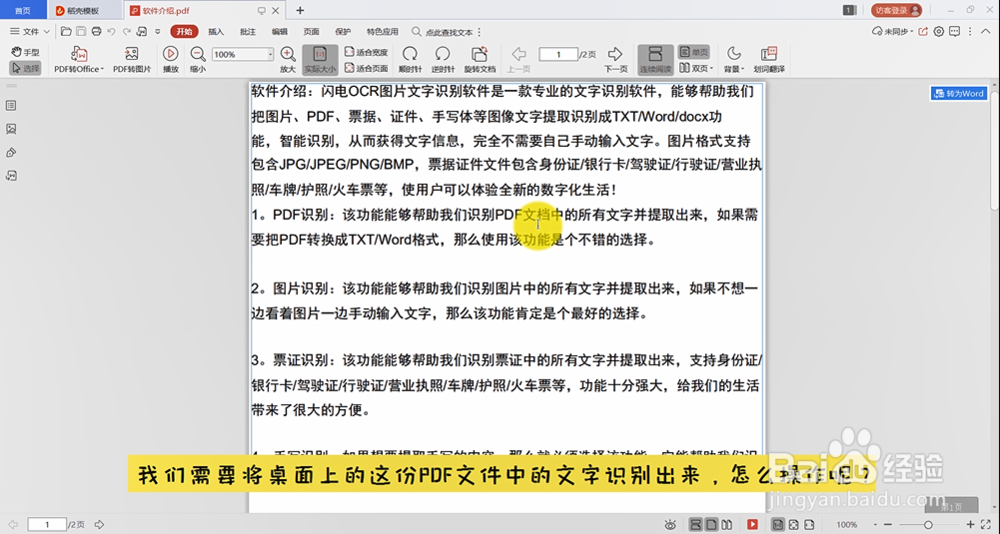Open 双页 double-page dropdown
The height and width of the screenshot is (534, 1000).
click(x=696, y=68)
